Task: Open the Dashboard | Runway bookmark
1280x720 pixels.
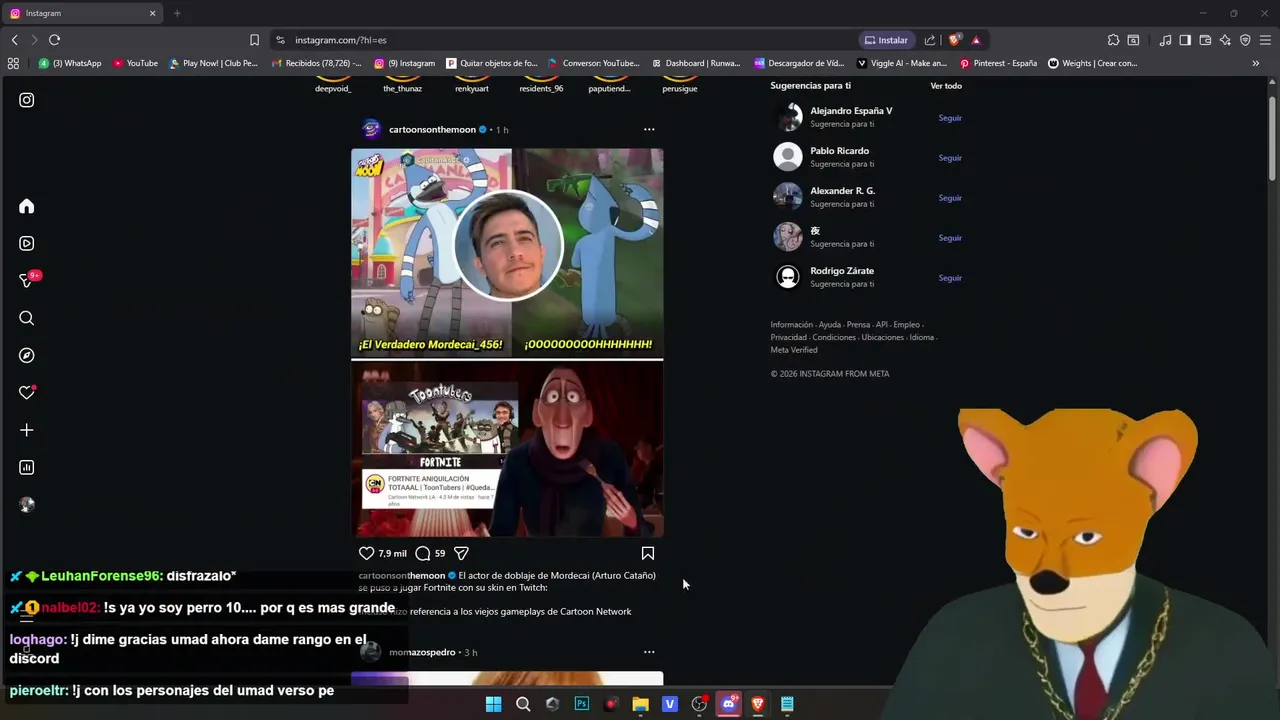Action: coord(696,63)
